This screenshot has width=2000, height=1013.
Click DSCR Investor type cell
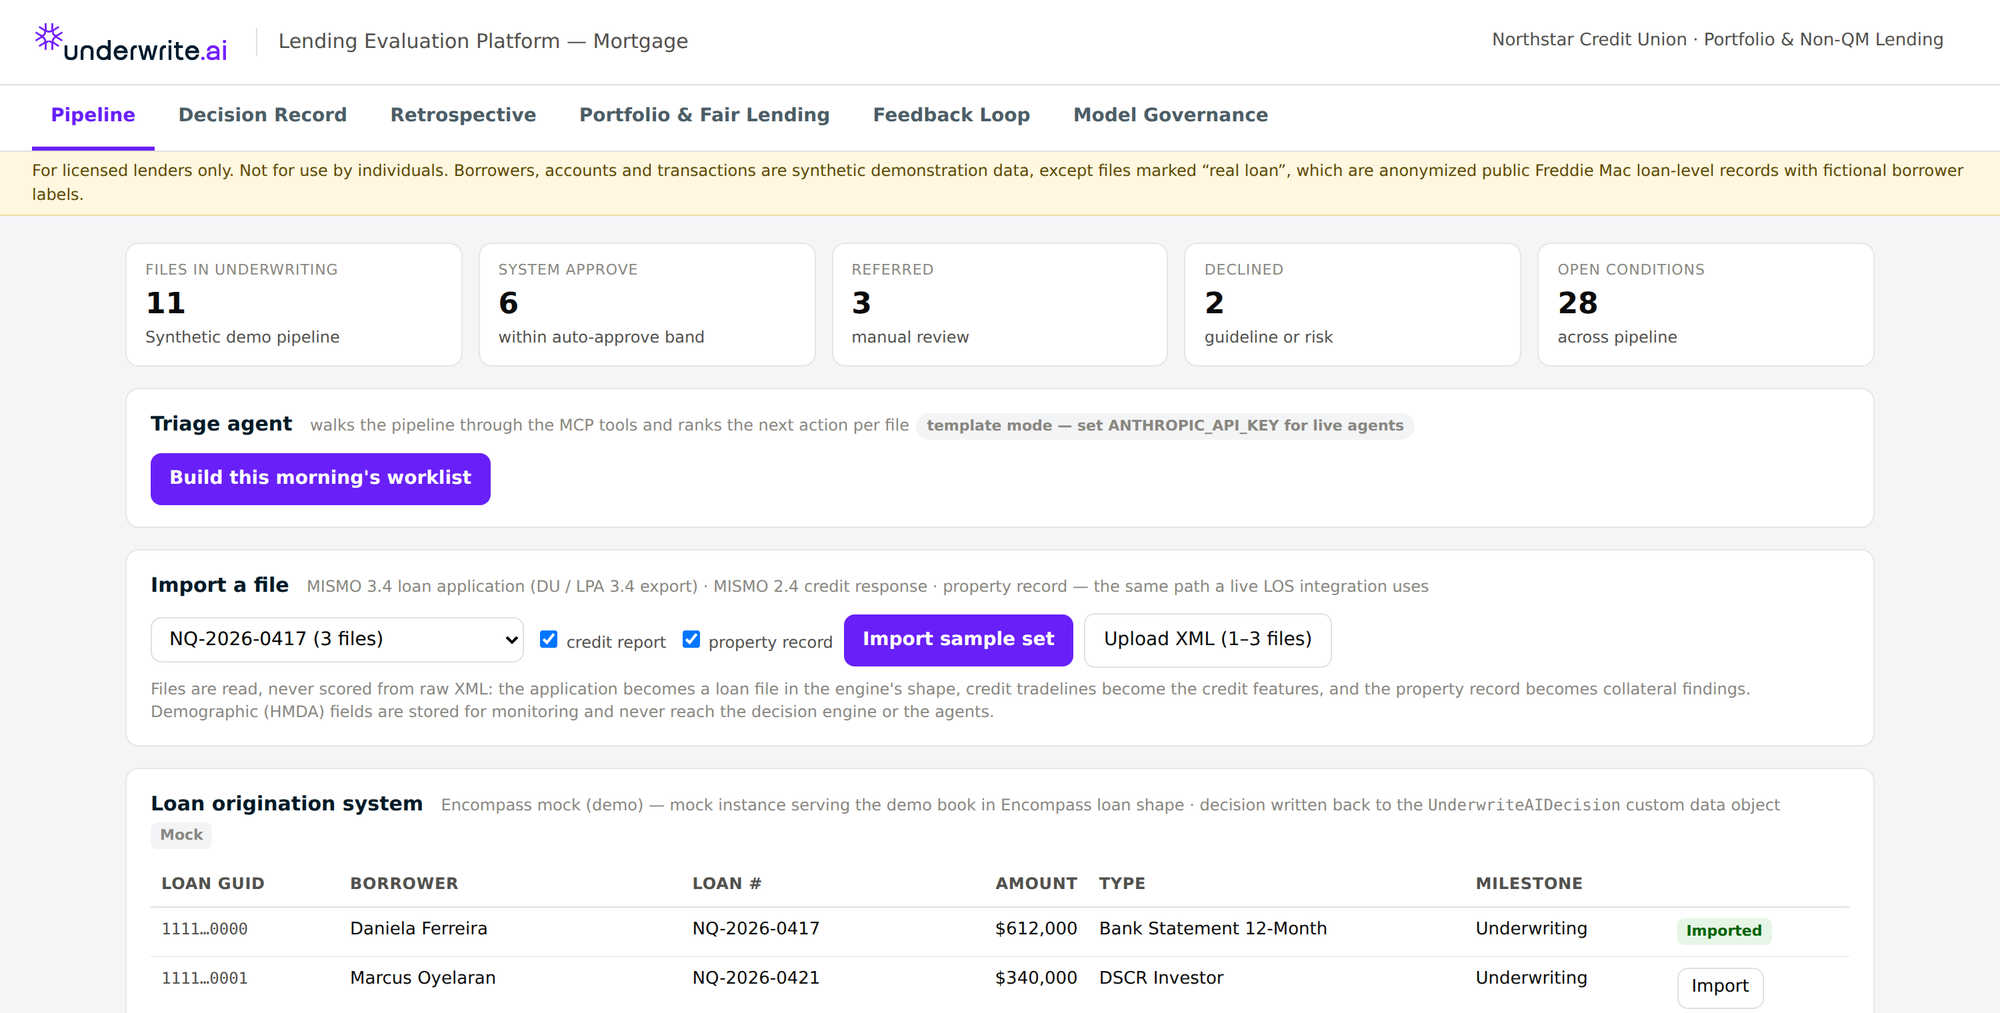click(1161, 978)
